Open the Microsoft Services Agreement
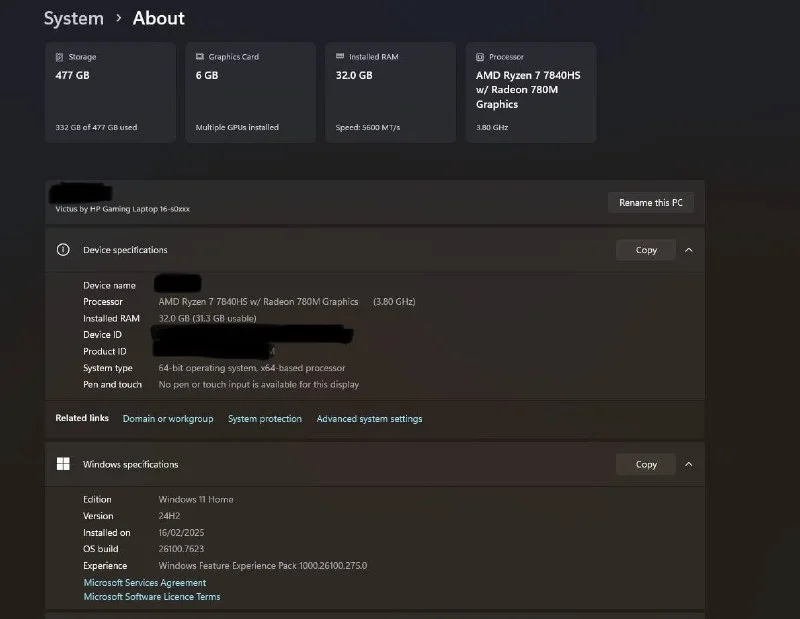This screenshot has width=800, height=619. coord(145,583)
